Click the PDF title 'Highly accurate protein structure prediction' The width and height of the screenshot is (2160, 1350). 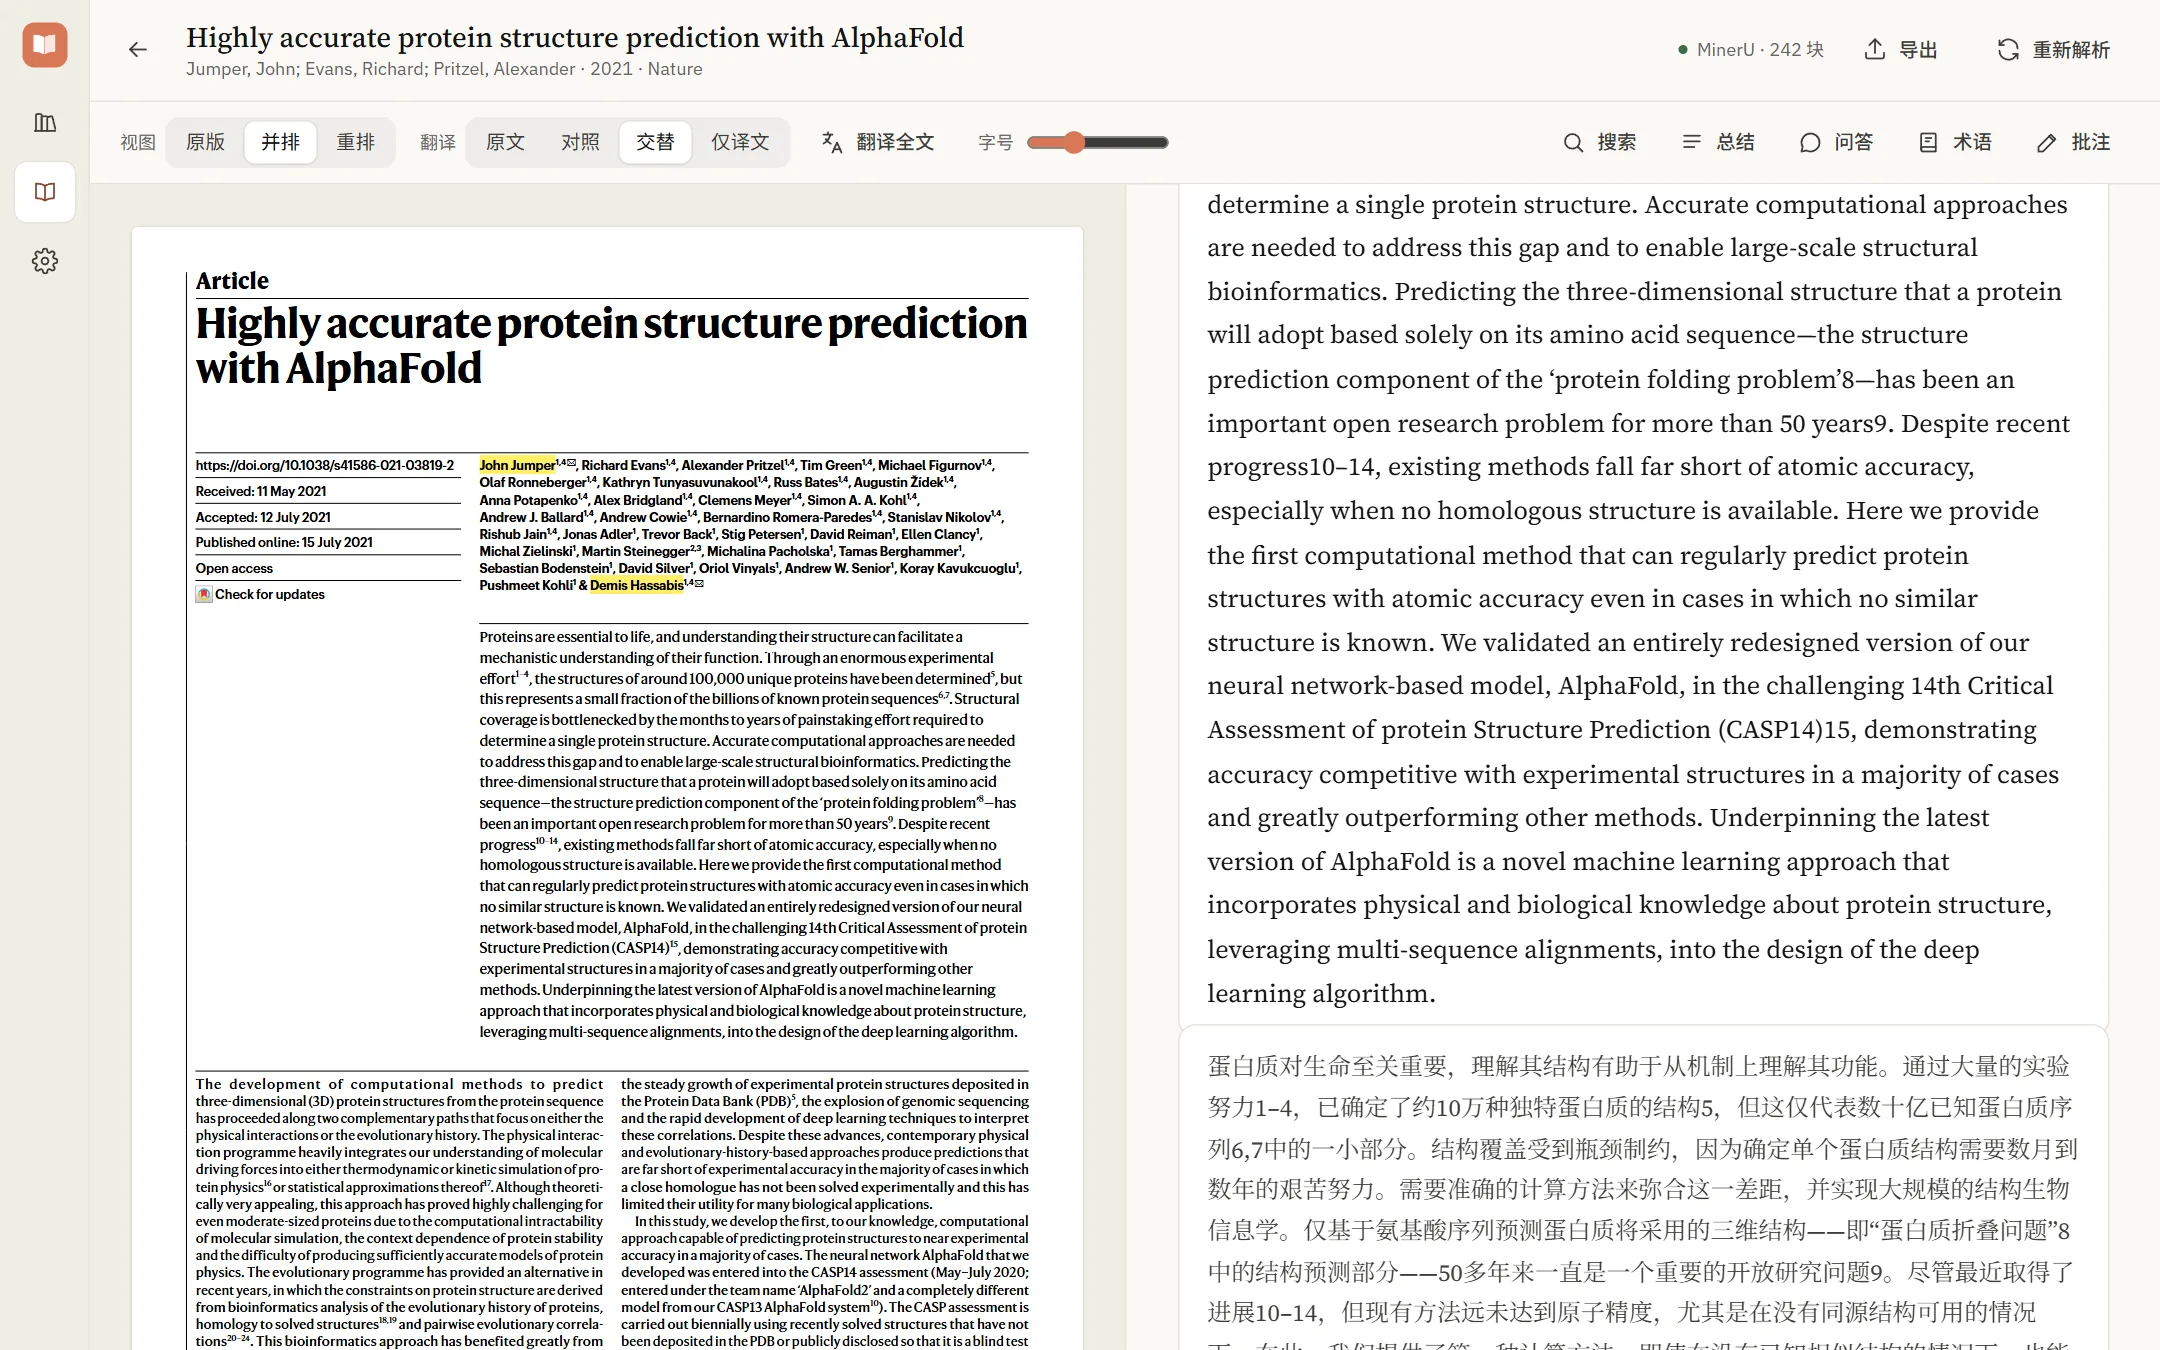point(611,346)
